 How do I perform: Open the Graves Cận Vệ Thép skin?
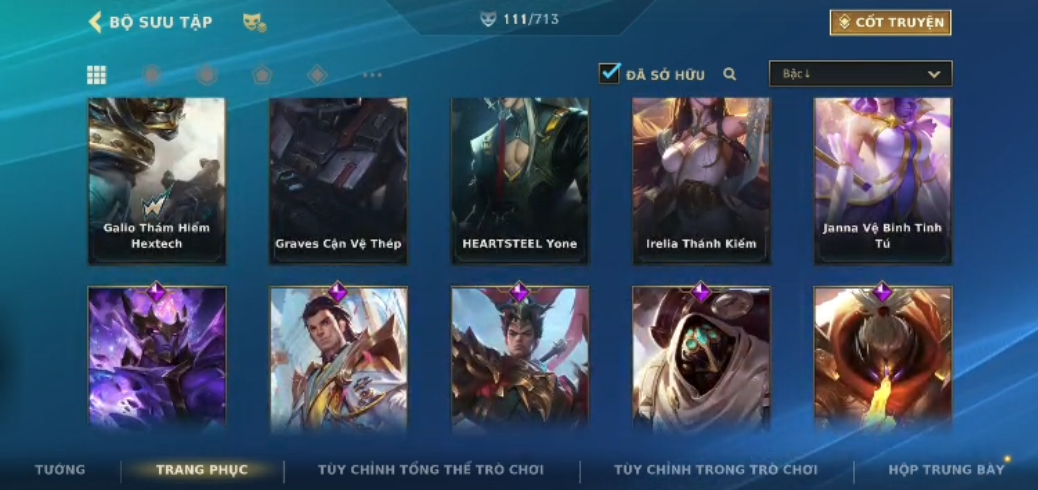click(x=338, y=181)
